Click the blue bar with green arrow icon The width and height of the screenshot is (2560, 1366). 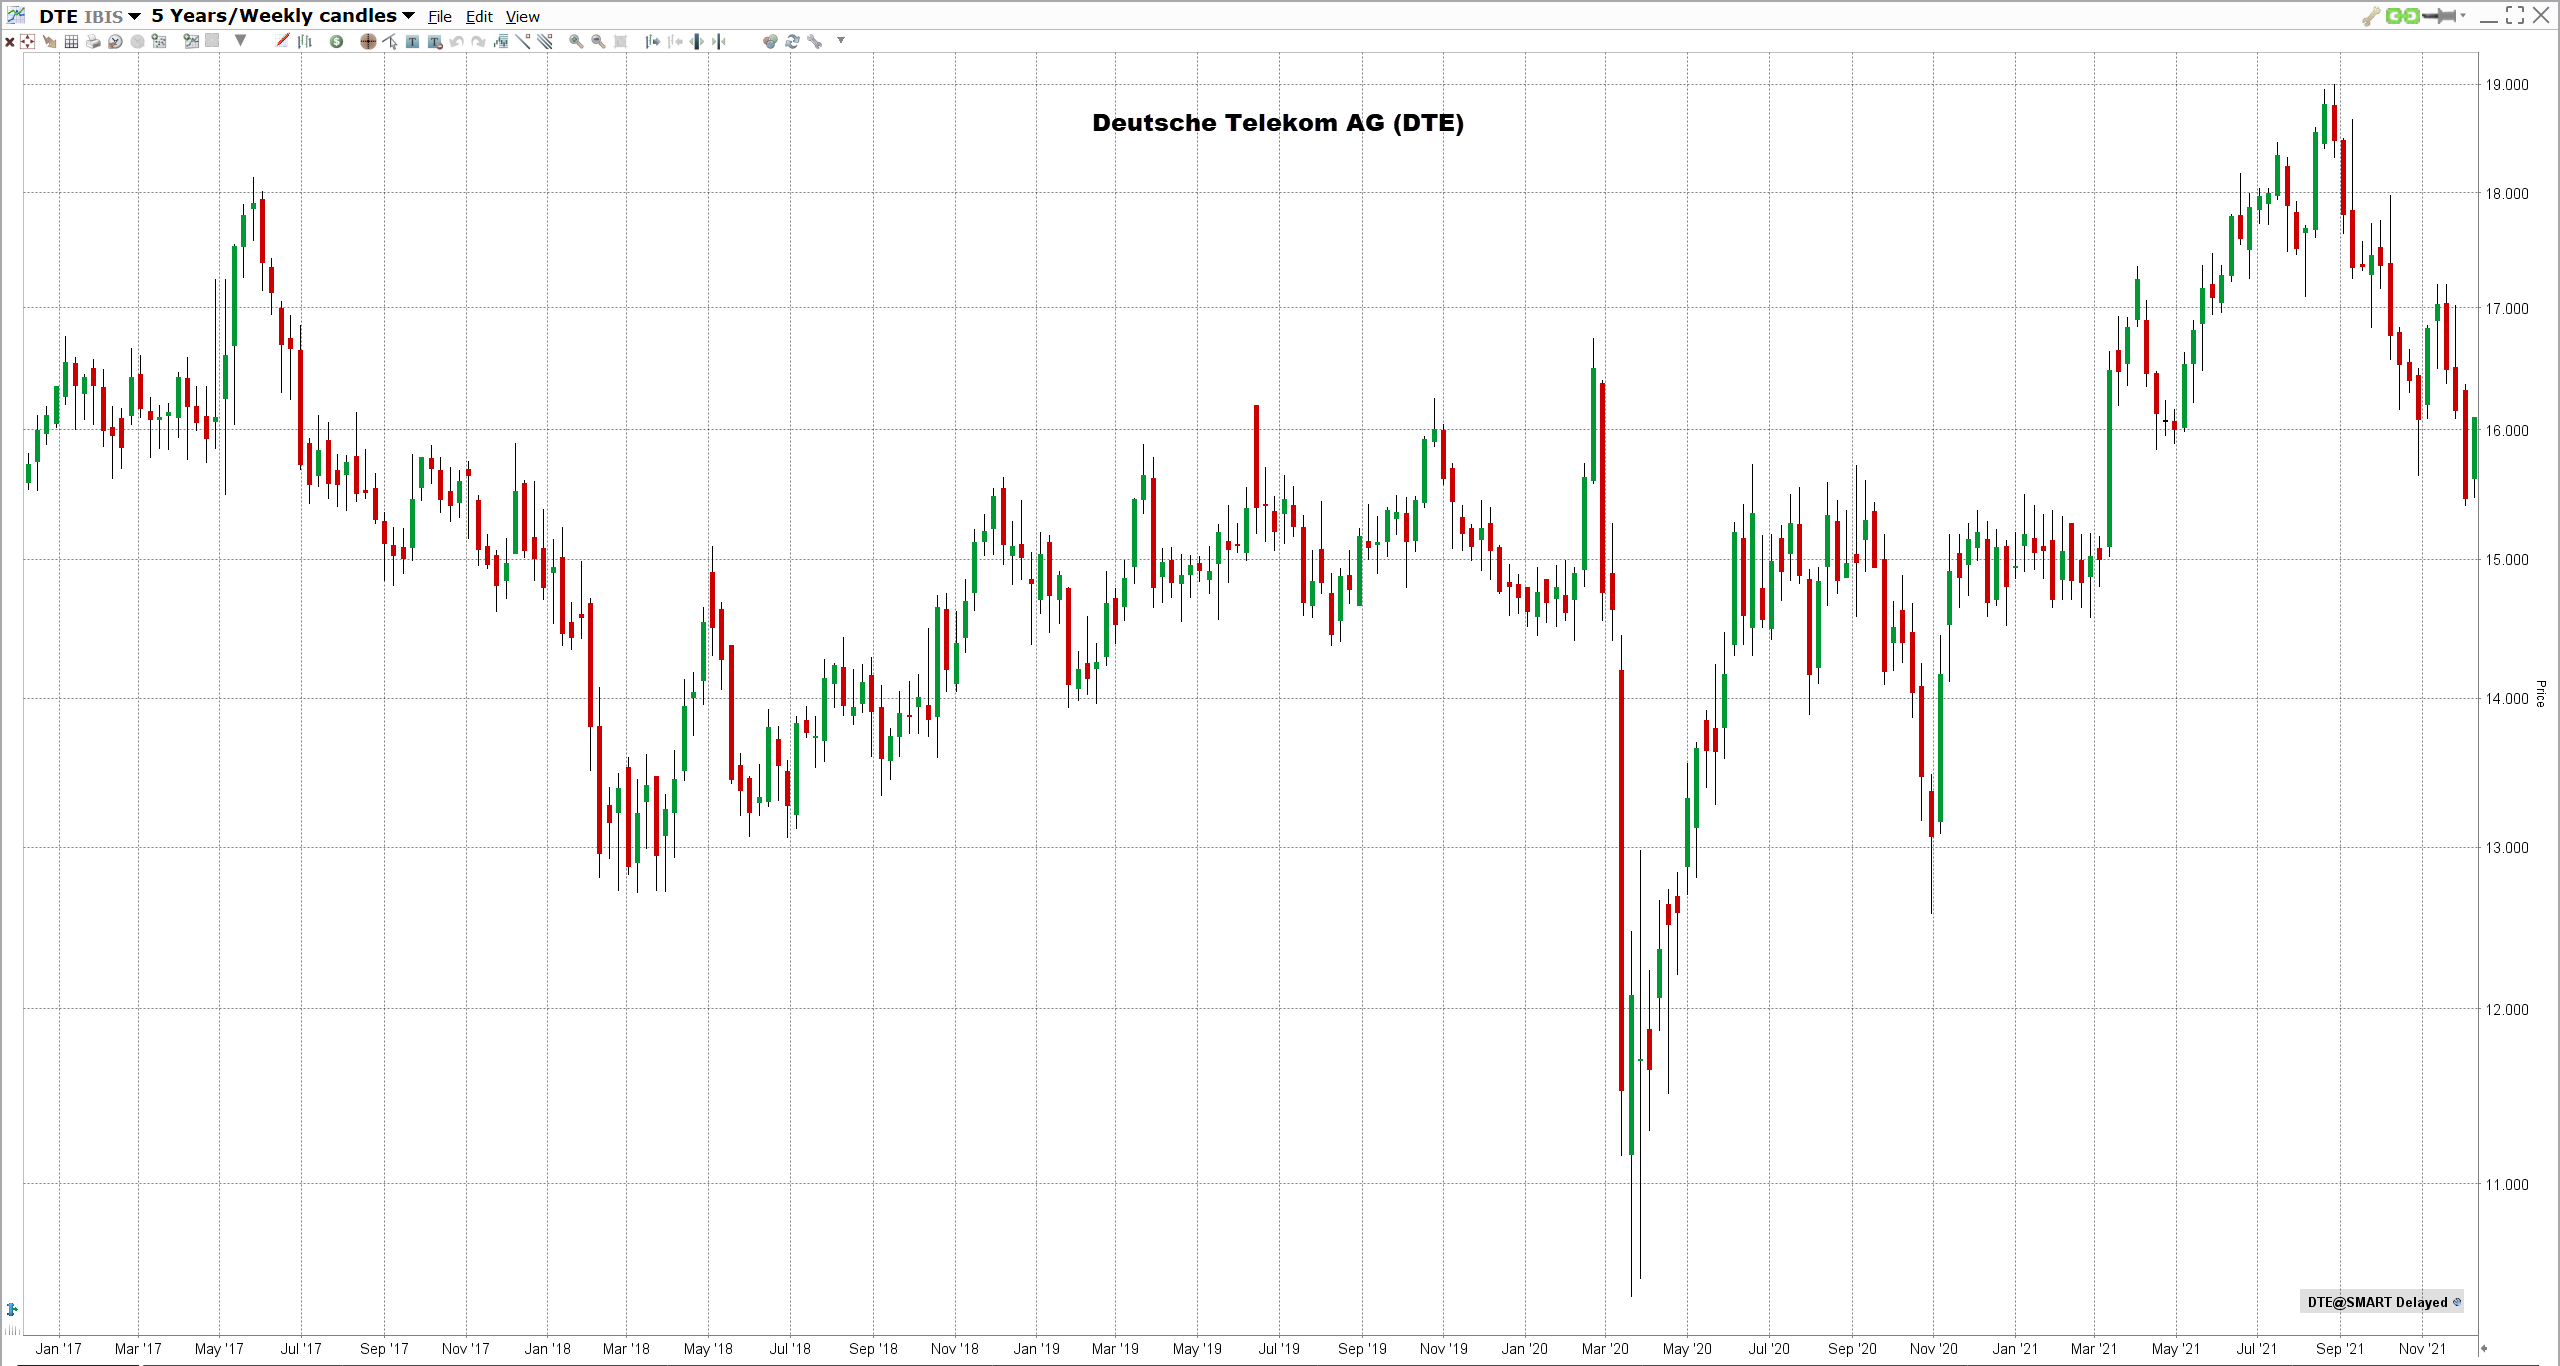pyautogui.click(x=12, y=1309)
